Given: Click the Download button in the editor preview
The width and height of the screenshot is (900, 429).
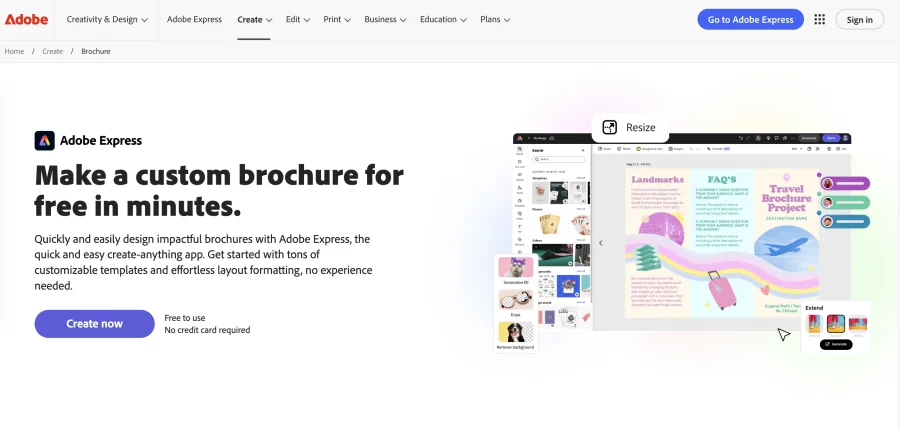Looking at the screenshot, I should coord(809,138).
